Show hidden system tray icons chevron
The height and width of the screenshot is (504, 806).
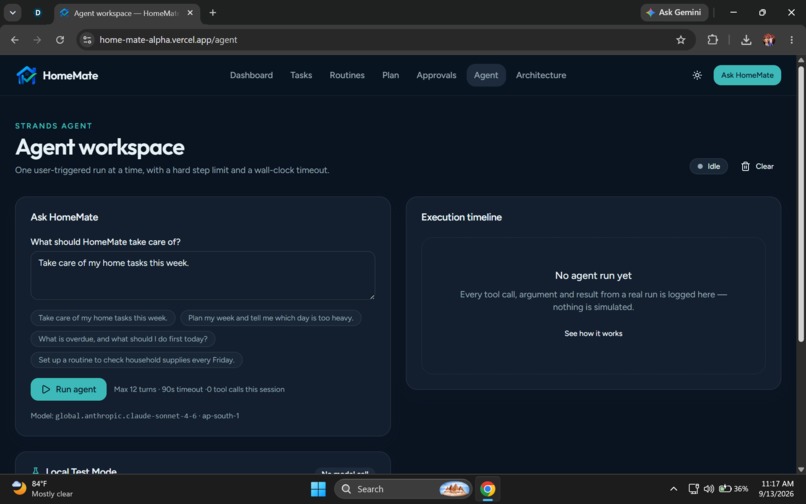pyautogui.click(x=673, y=489)
